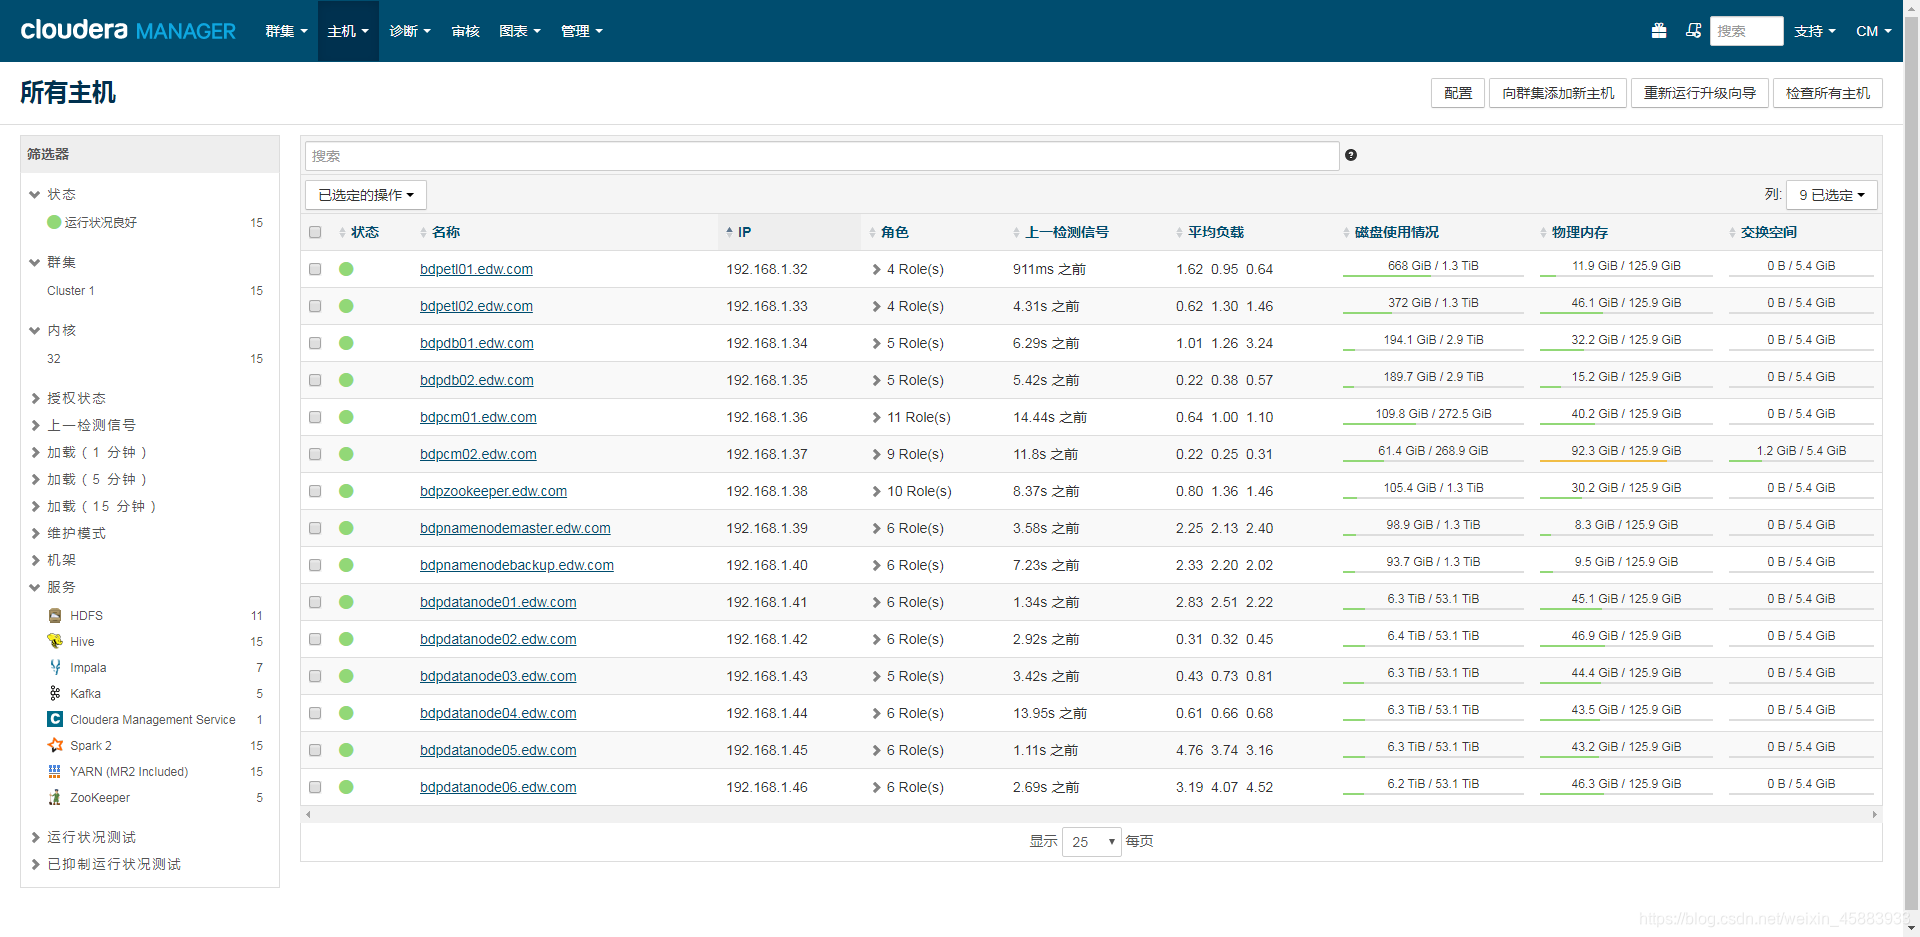
Task: Open the 9 已选定 columns dropdown
Action: point(1831,195)
